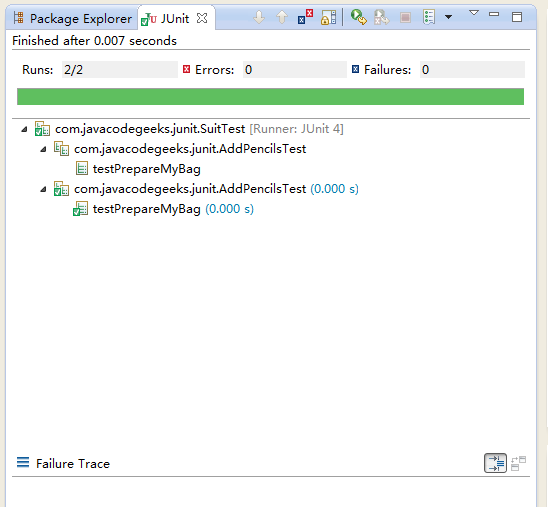Click the SuitTest suite icon

coord(42,129)
